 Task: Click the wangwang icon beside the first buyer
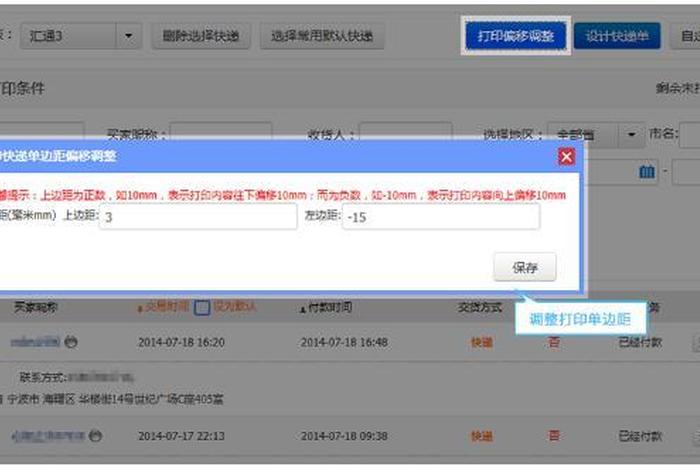[x=72, y=342]
